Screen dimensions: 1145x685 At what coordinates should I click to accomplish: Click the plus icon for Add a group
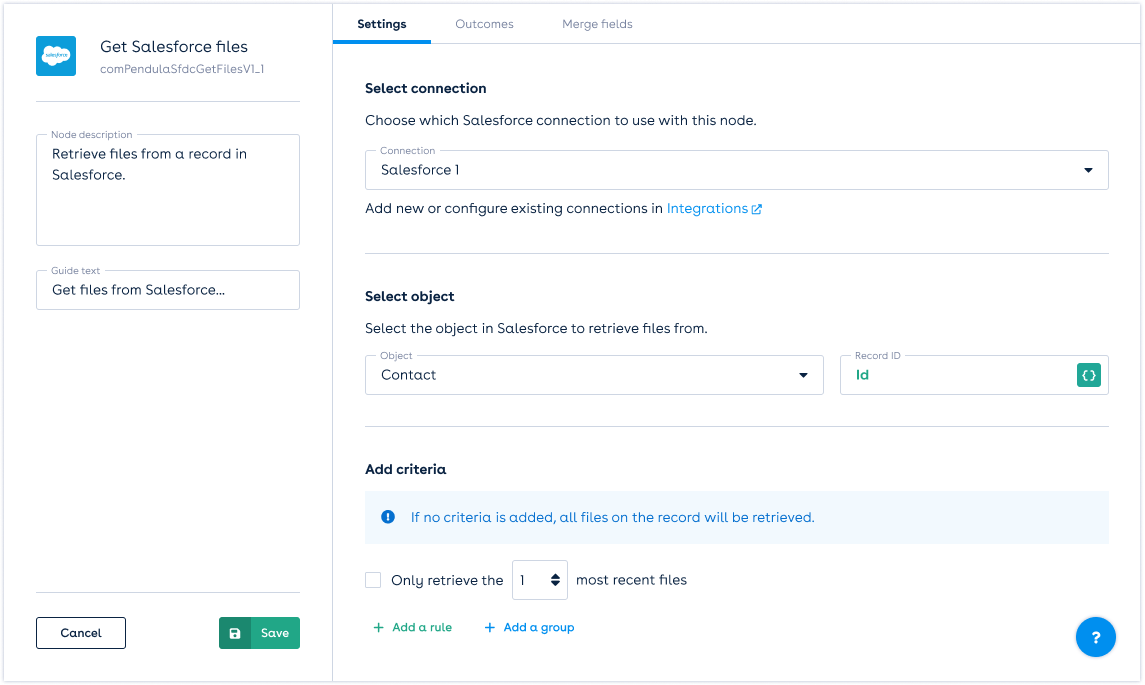pyautogui.click(x=489, y=628)
